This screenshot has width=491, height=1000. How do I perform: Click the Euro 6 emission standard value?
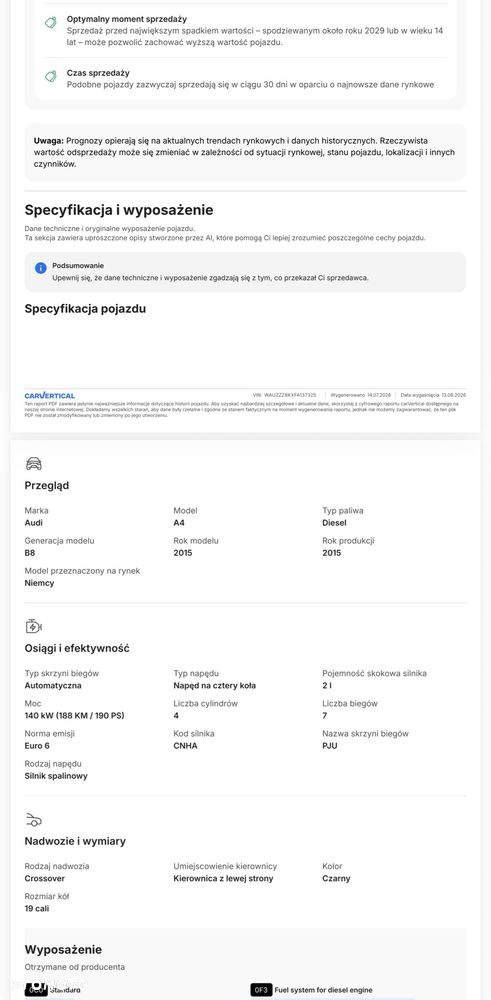click(36, 746)
